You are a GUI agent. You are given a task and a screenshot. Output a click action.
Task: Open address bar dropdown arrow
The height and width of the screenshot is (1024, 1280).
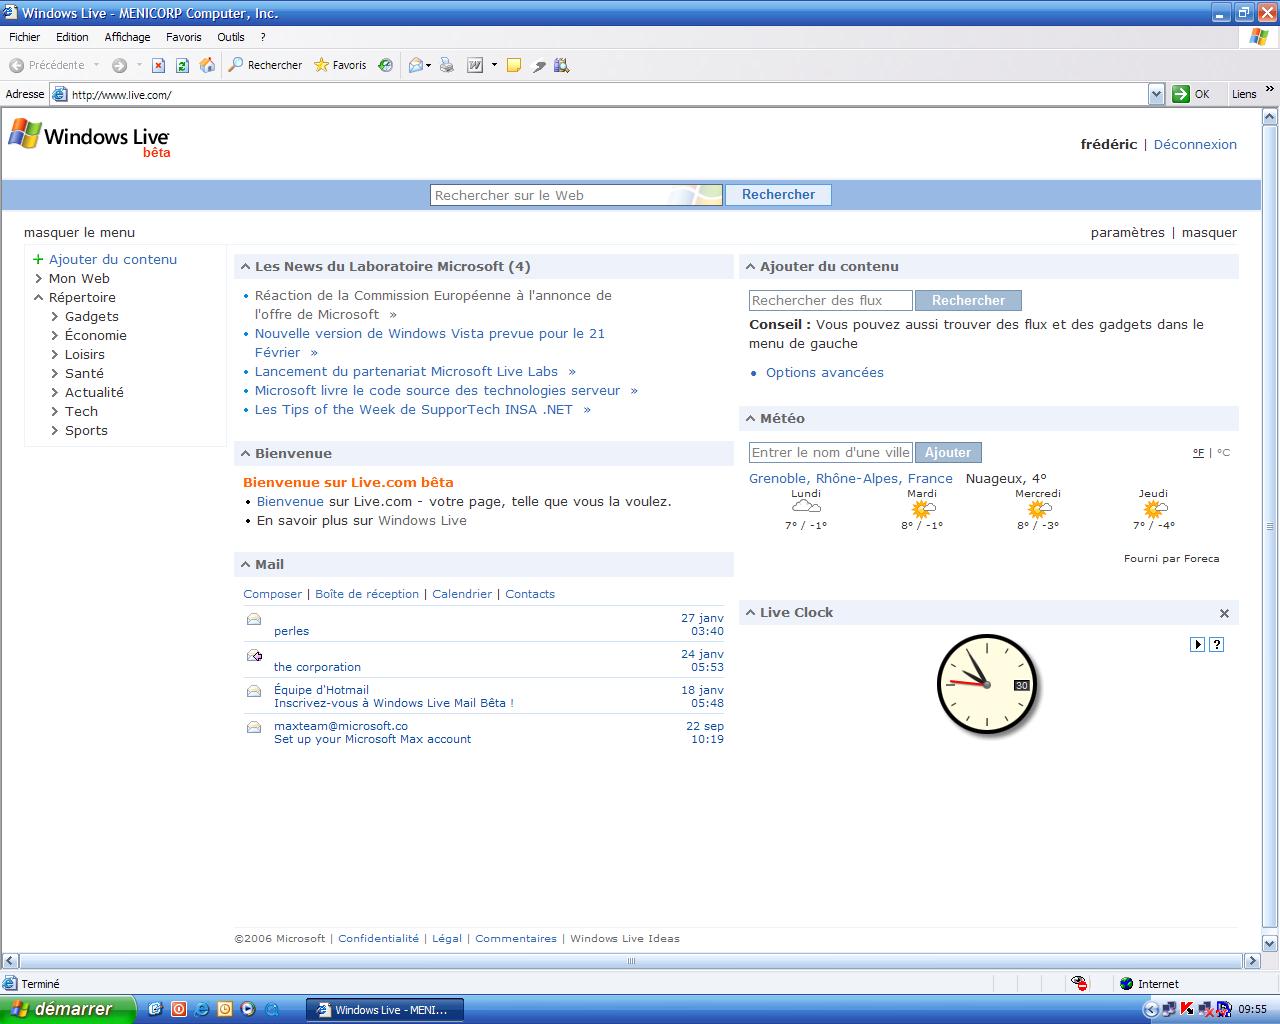1156,94
